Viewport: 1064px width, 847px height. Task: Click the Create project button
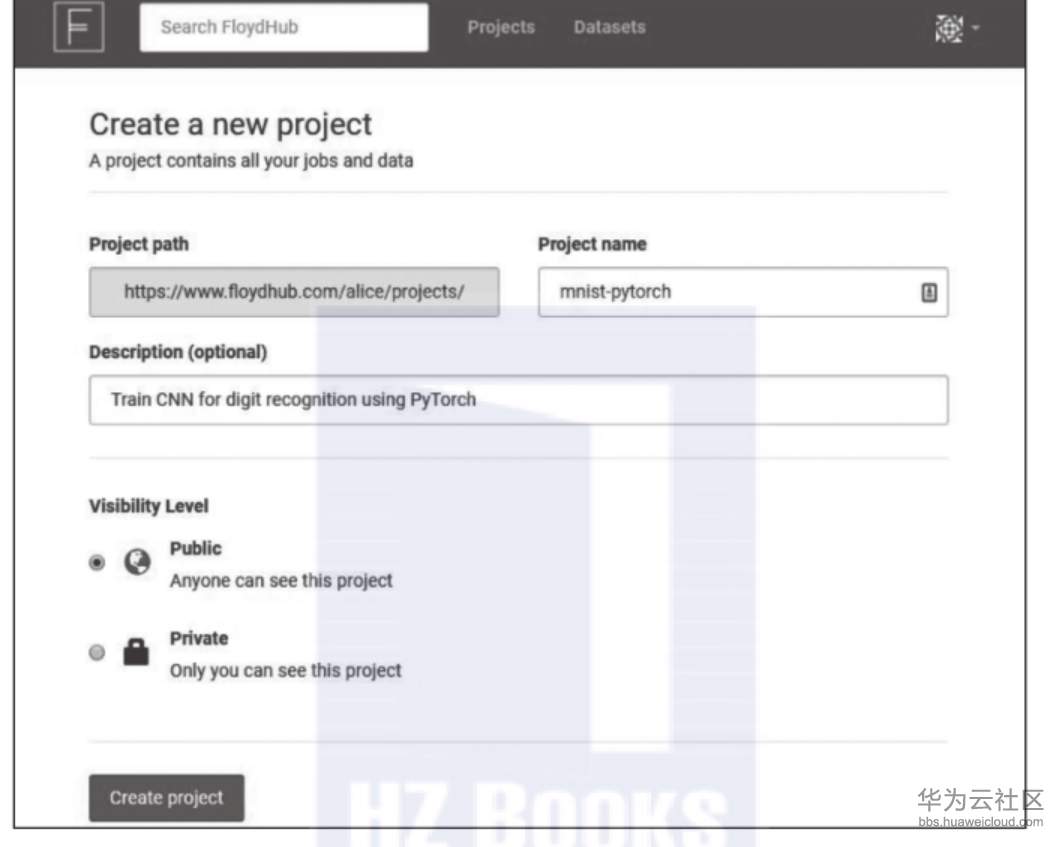(x=166, y=797)
